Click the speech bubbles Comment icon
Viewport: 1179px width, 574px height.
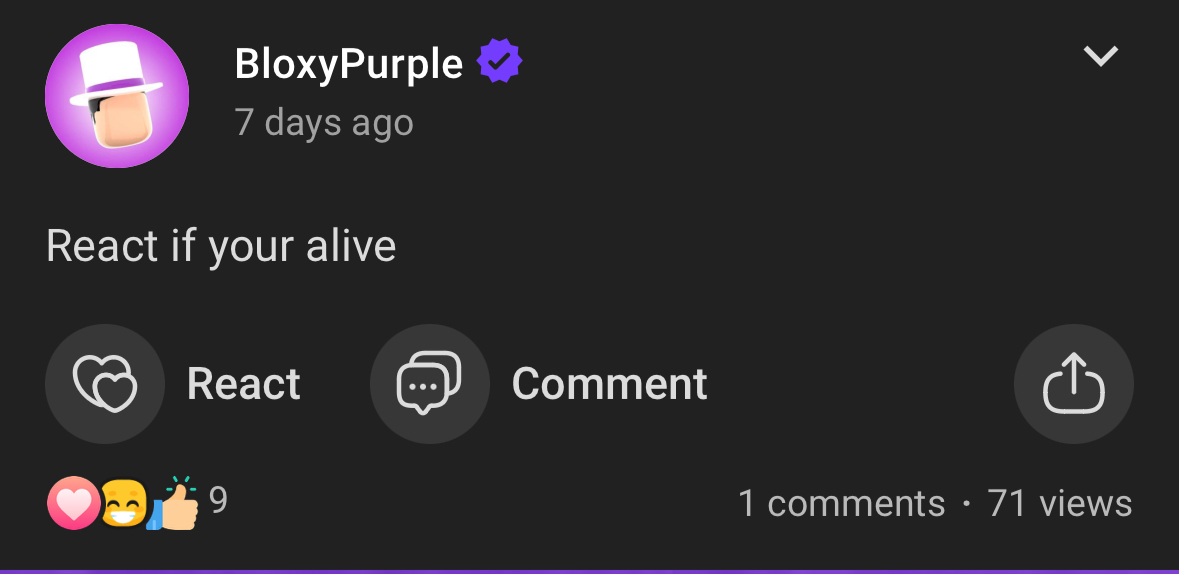429,384
